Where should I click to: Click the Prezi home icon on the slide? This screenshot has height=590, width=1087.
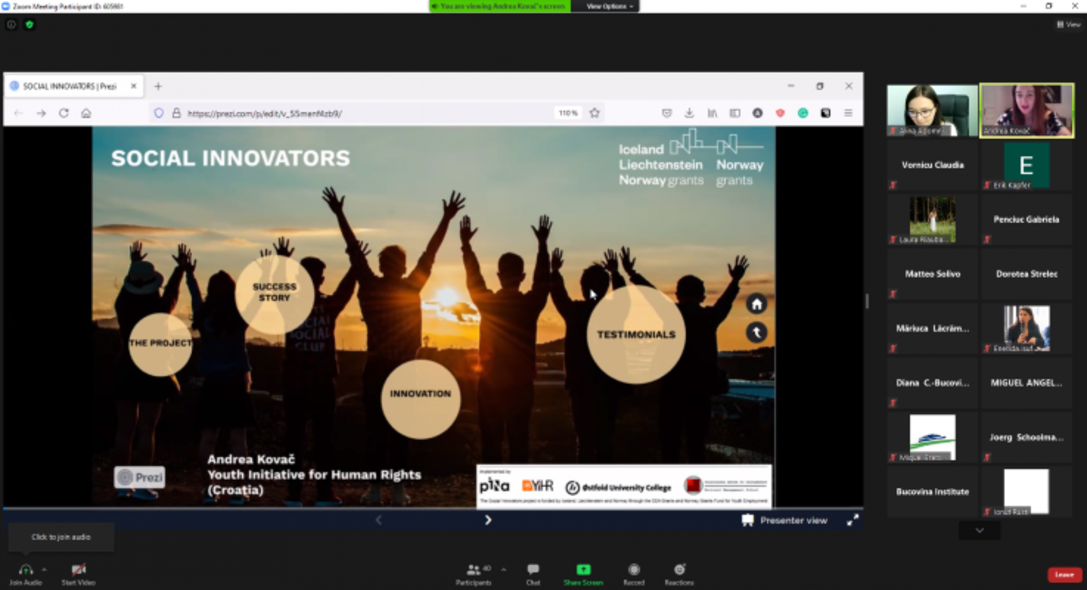pyautogui.click(x=756, y=304)
